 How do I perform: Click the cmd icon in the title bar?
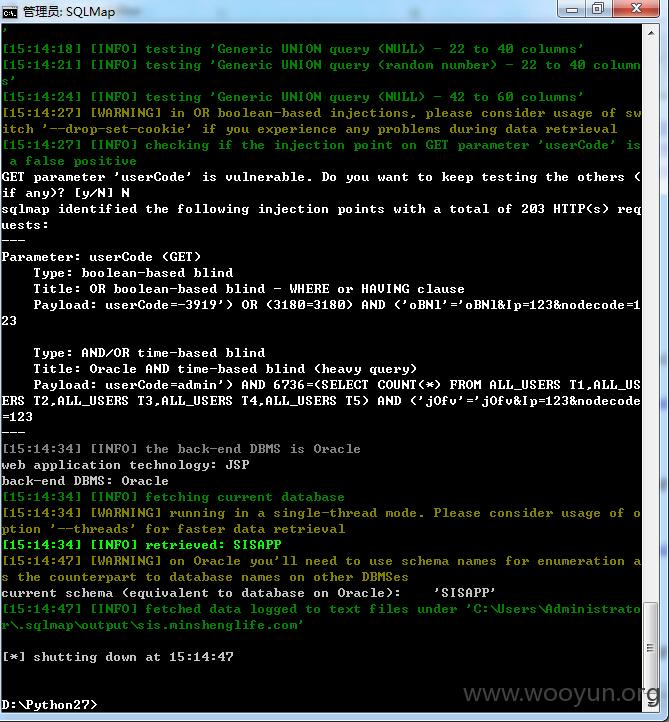(9, 12)
